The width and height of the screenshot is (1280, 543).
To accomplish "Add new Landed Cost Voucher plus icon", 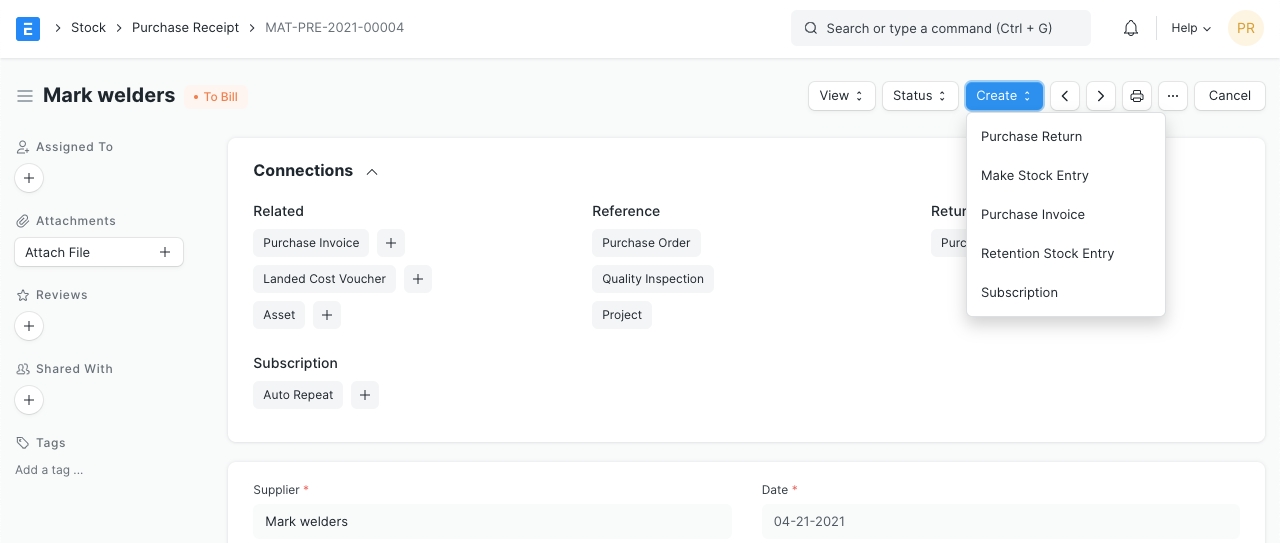I will (x=418, y=279).
